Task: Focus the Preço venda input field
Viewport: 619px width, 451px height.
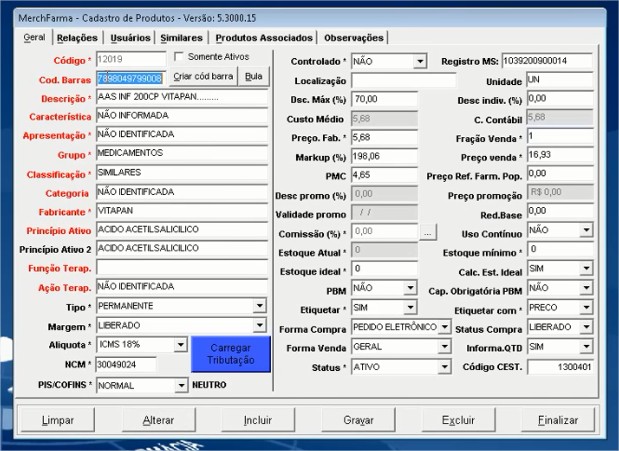Action: click(559, 156)
